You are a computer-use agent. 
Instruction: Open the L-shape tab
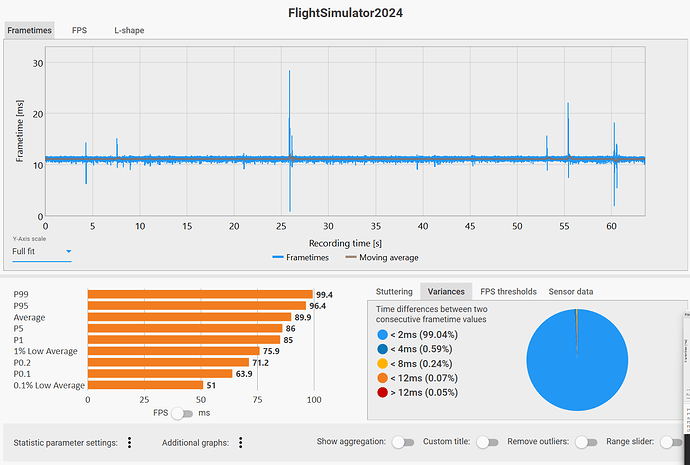[x=129, y=30]
